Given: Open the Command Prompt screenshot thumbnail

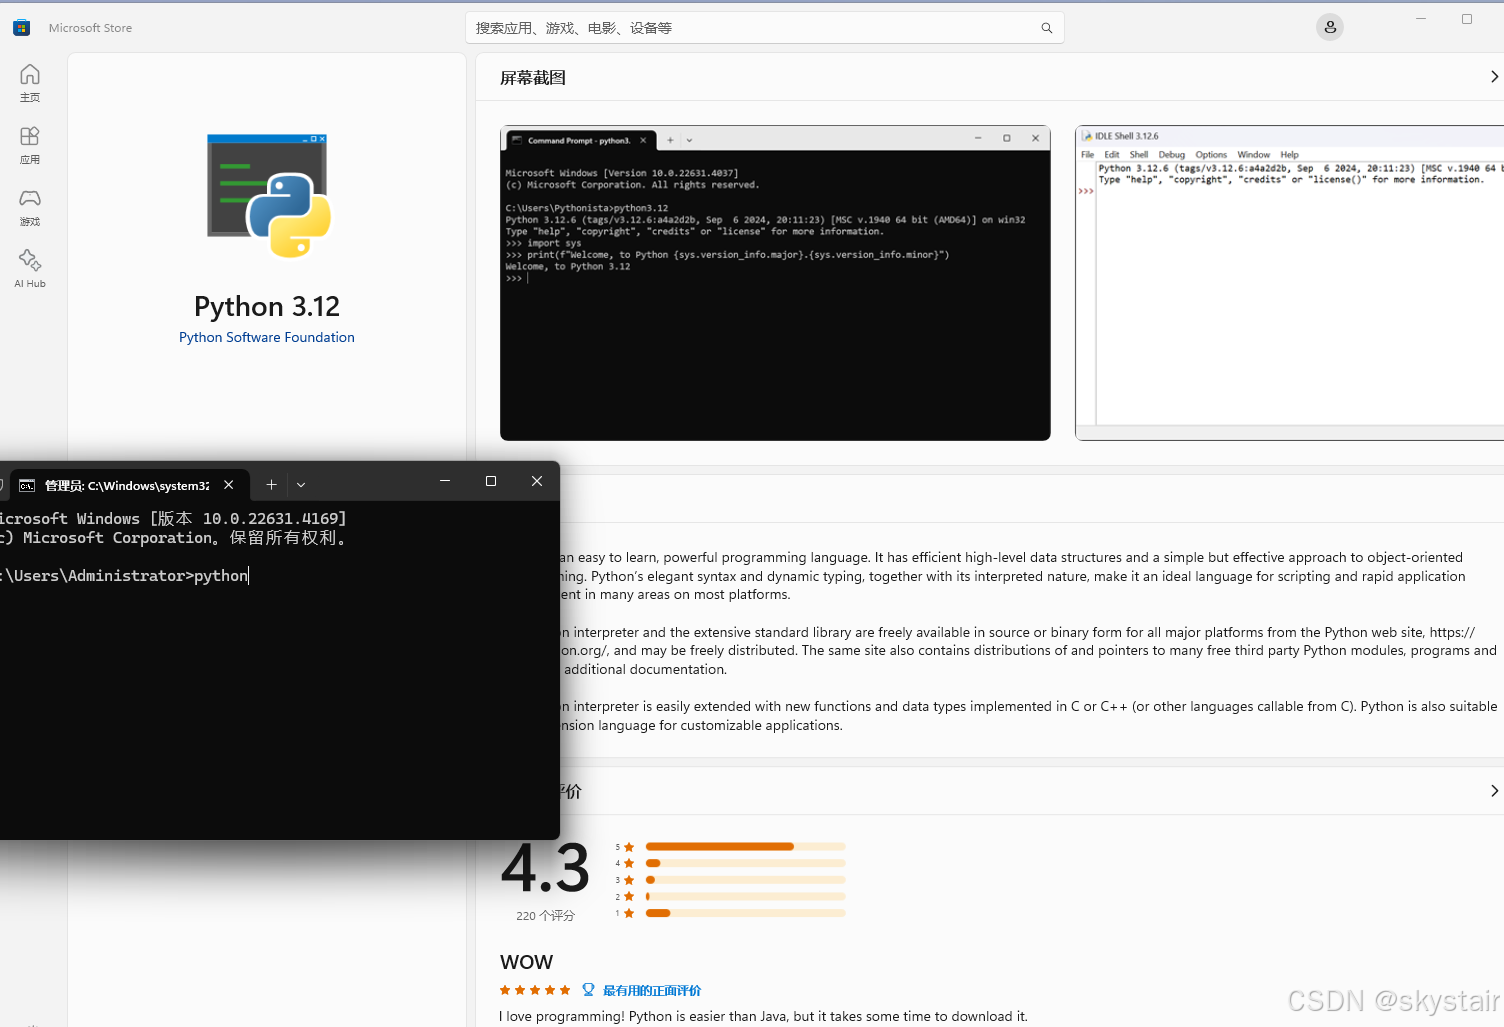Looking at the screenshot, I should 775,283.
